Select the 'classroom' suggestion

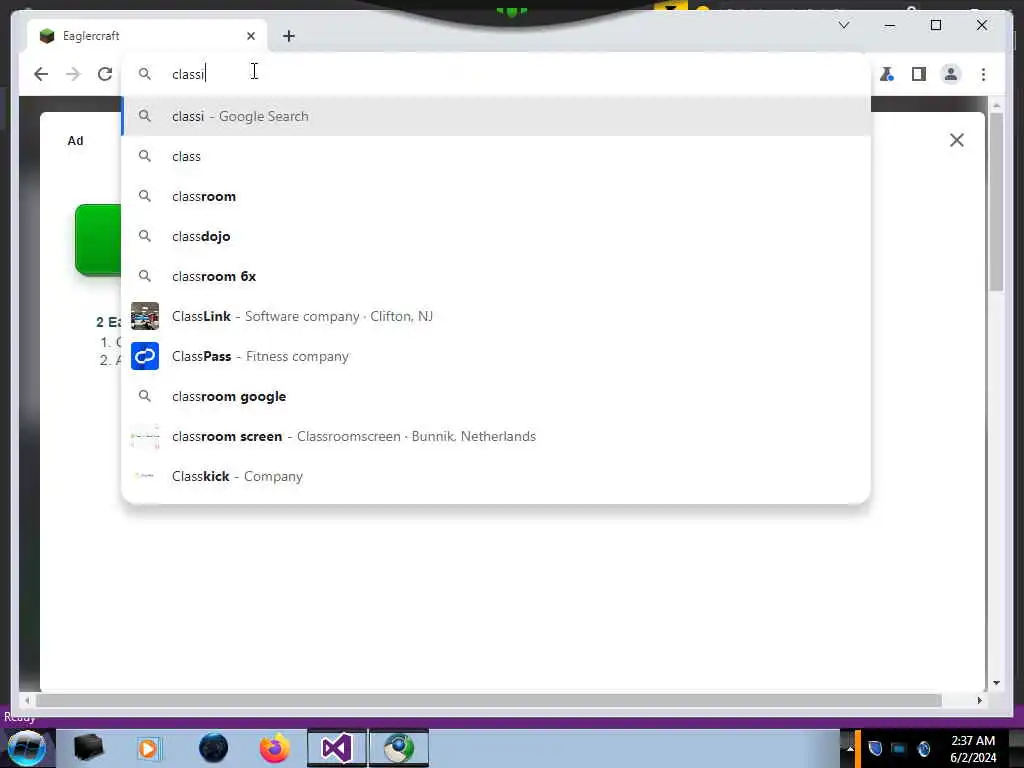(496, 196)
